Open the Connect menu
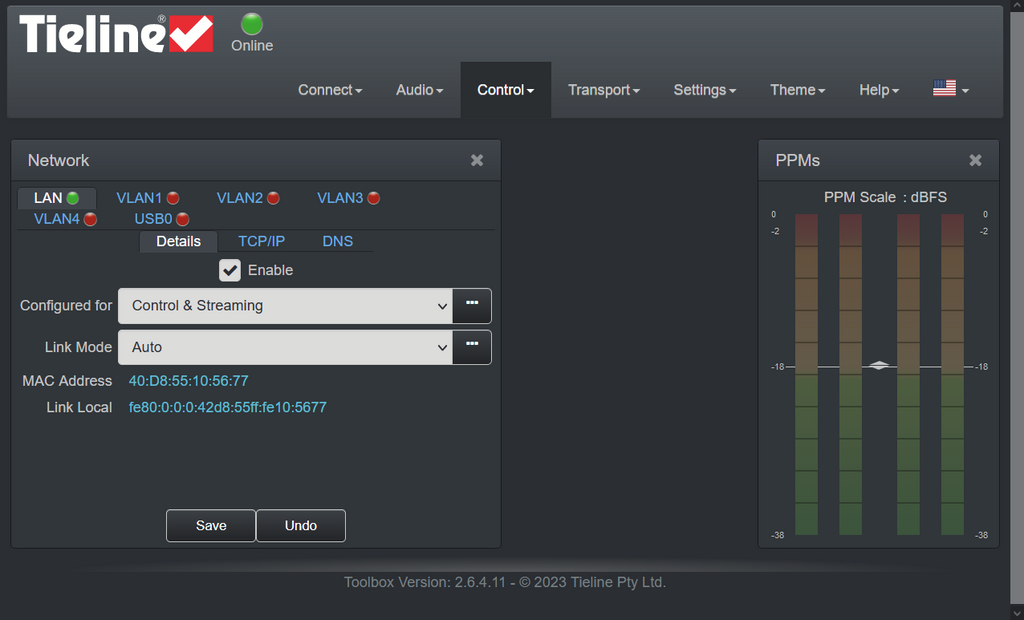 click(330, 90)
